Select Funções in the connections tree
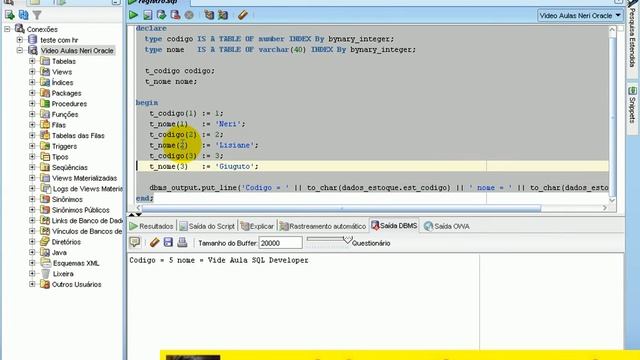 [65, 114]
